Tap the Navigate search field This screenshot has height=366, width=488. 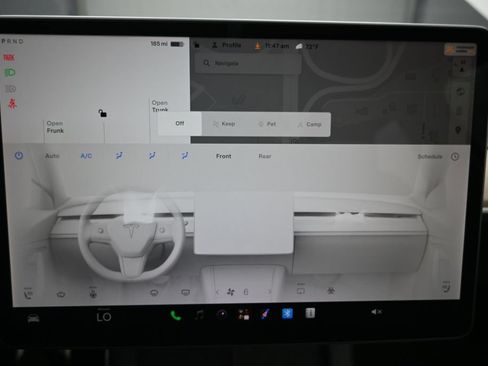(x=248, y=63)
